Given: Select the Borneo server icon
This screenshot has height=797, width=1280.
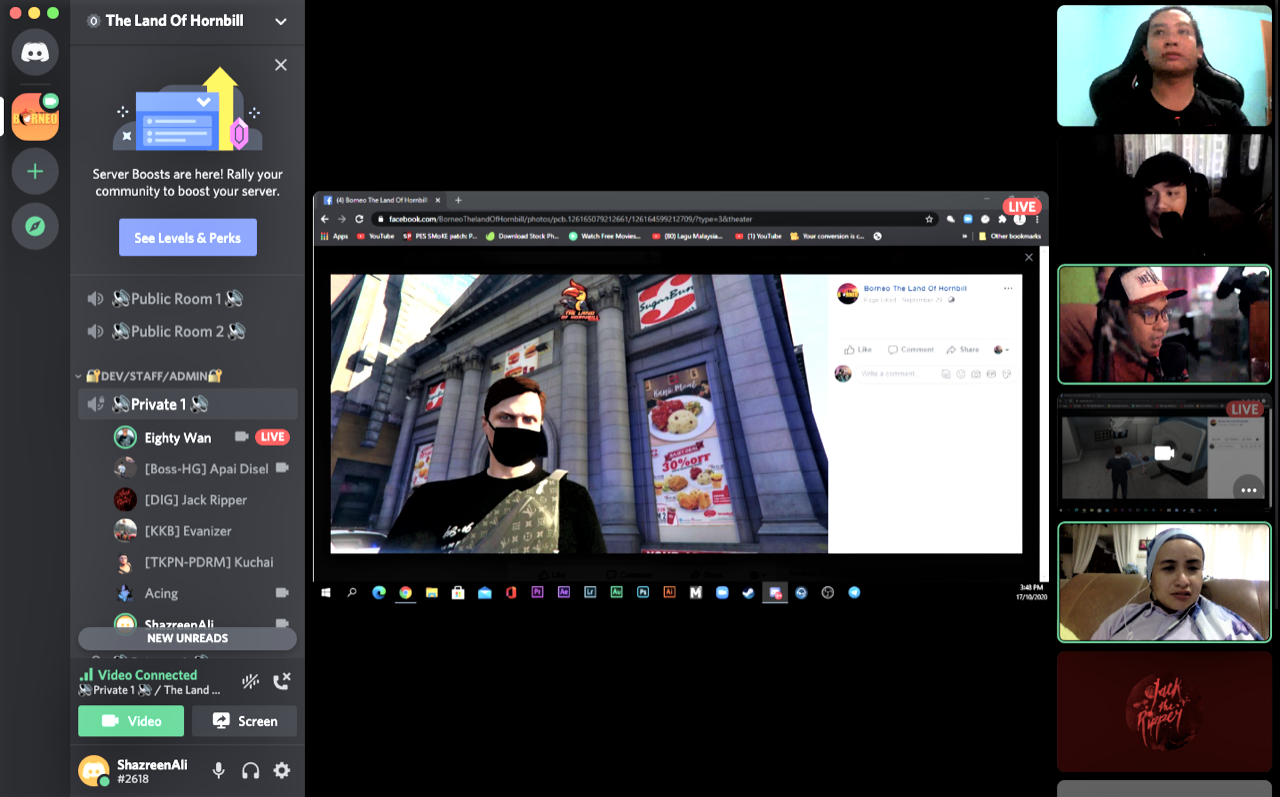Looking at the screenshot, I should pyautogui.click(x=35, y=117).
